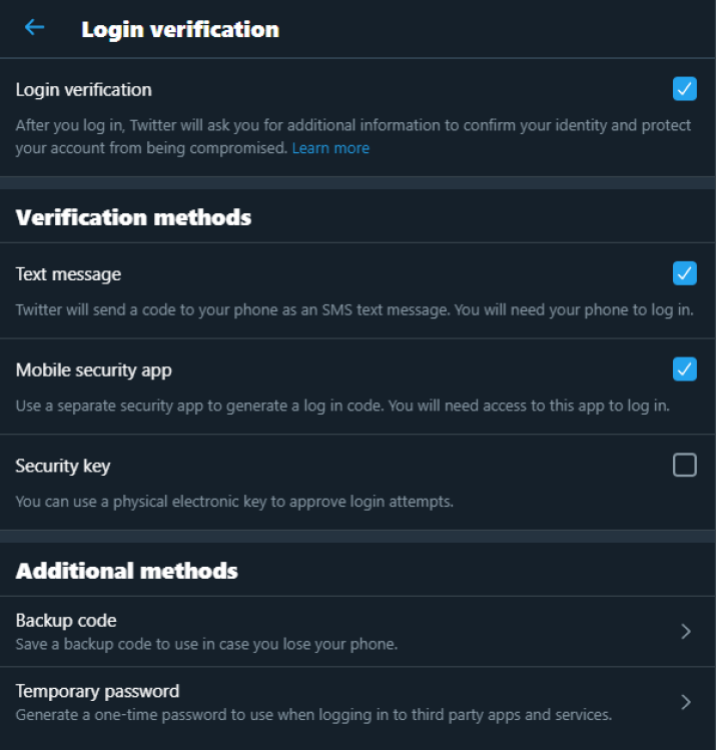Click the 'Generate a one-time password' description

[x=314, y=715]
